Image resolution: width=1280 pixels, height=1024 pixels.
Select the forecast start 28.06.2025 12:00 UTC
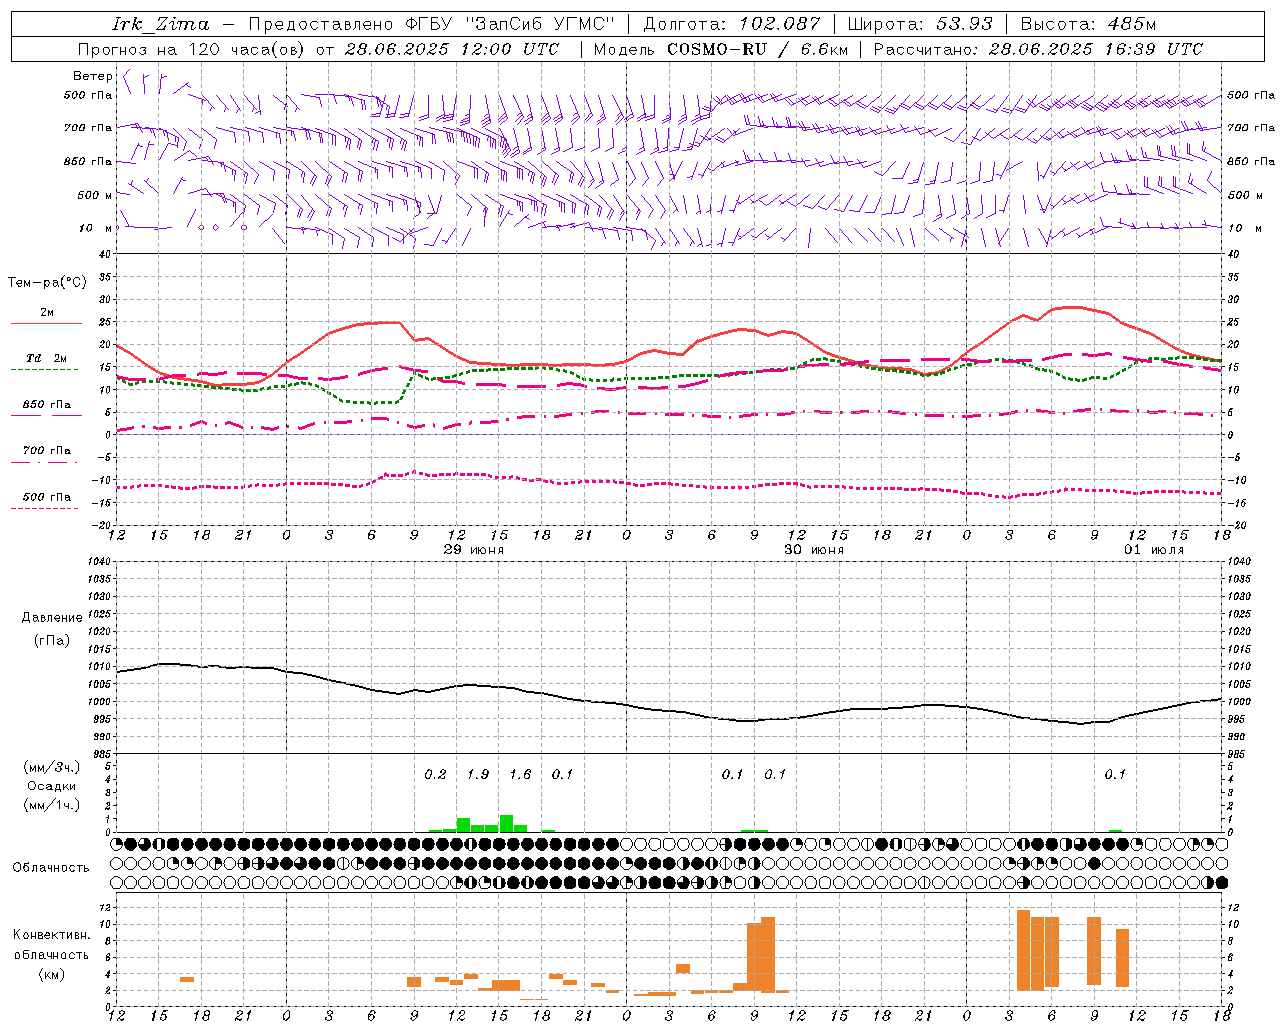coord(452,49)
